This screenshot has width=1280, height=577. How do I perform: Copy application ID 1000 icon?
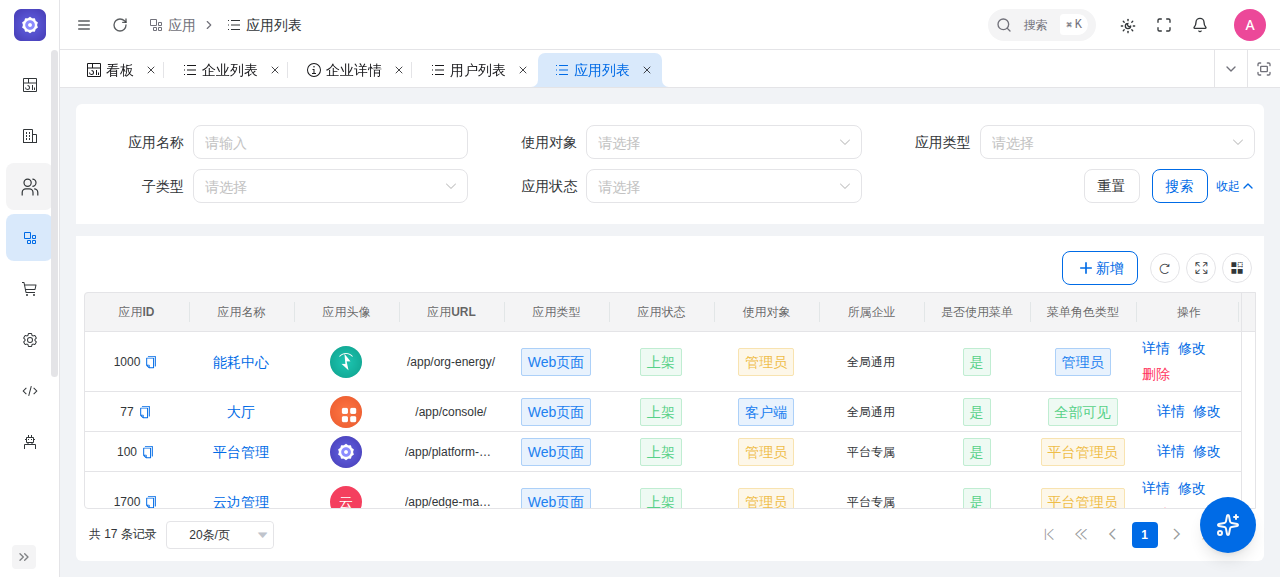[x=152, y=362]
